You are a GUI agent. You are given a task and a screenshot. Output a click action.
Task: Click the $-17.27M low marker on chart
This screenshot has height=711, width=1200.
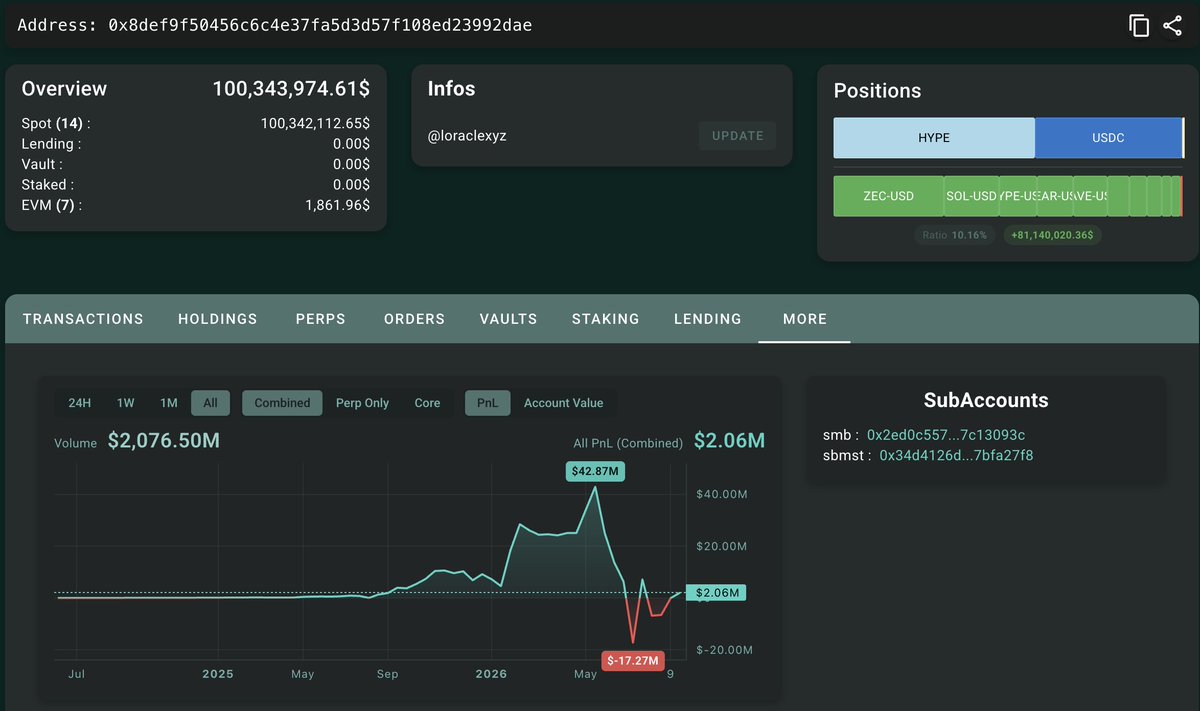click(x=632, y=661)
